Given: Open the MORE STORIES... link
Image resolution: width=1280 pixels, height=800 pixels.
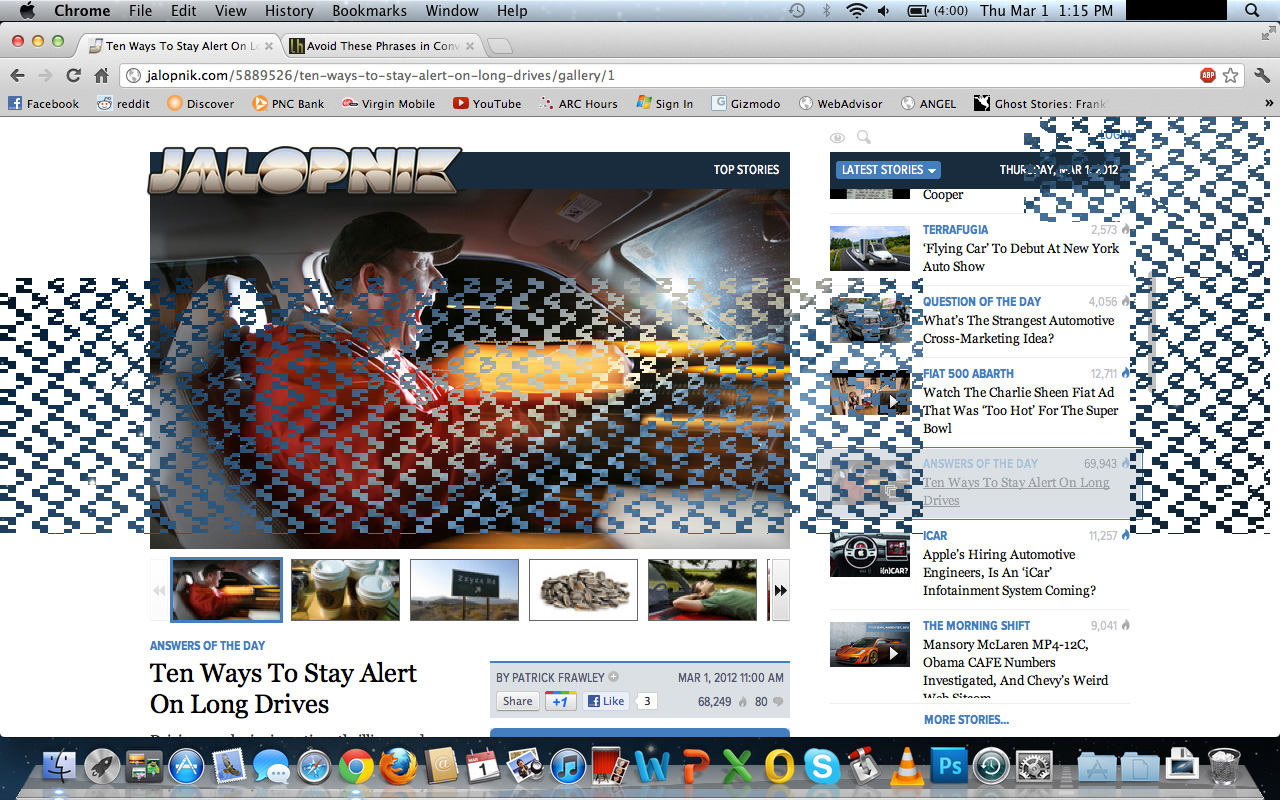Looking at the screenshot, I should (x=966, y=719).
